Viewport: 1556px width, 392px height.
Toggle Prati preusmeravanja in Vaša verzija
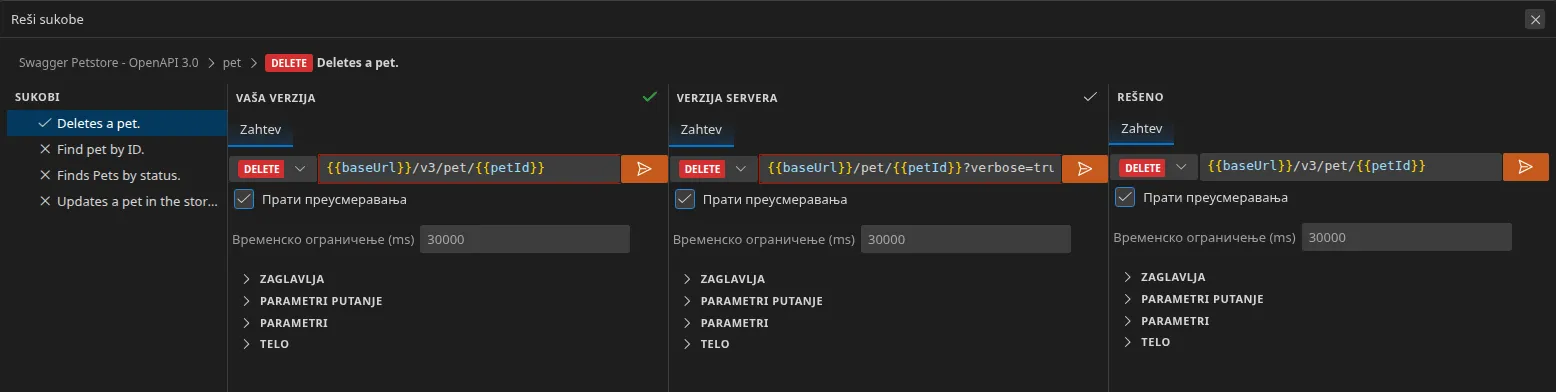244,199
